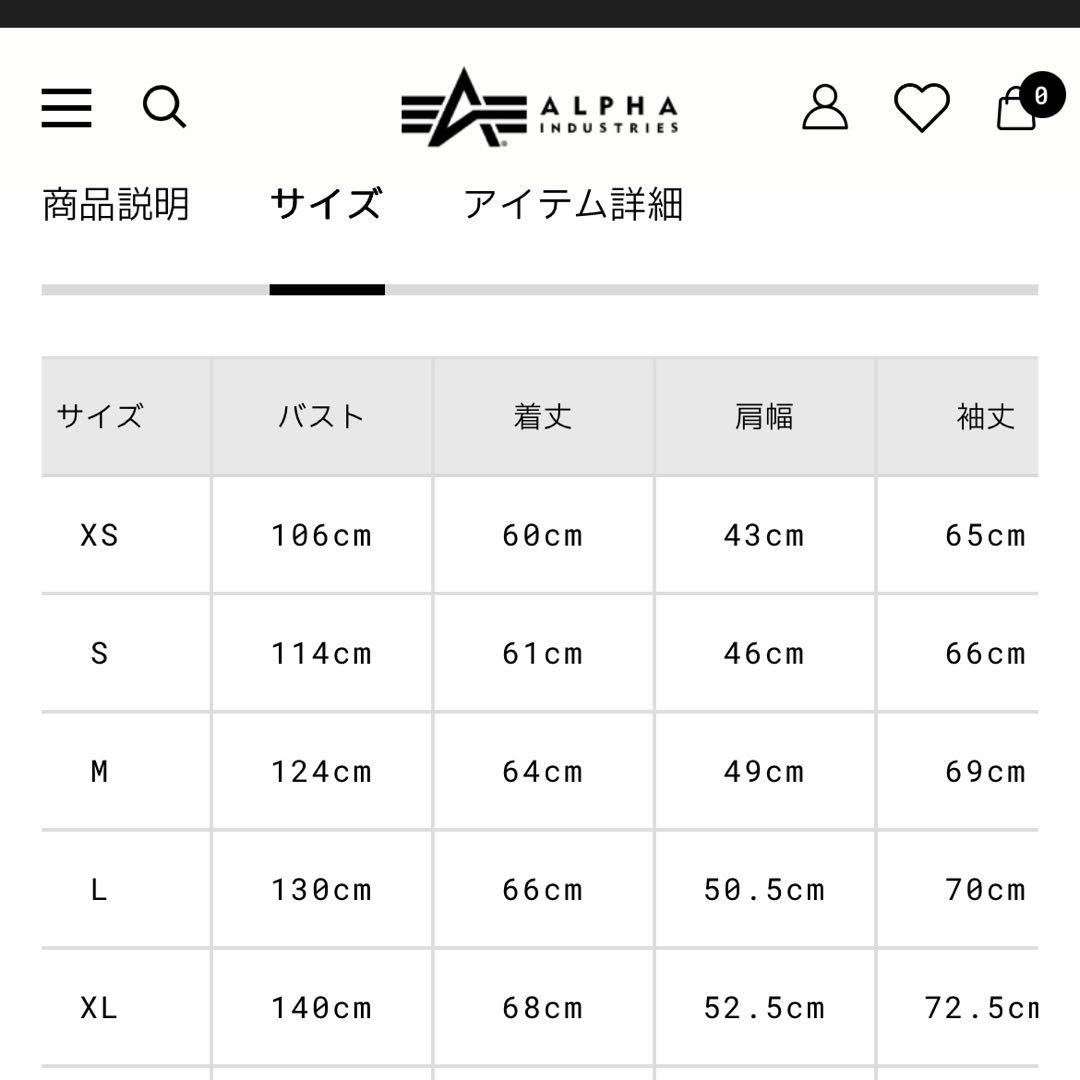Click the tab progress indicator bar
1080x1080 pixels.
pos(328,289)
